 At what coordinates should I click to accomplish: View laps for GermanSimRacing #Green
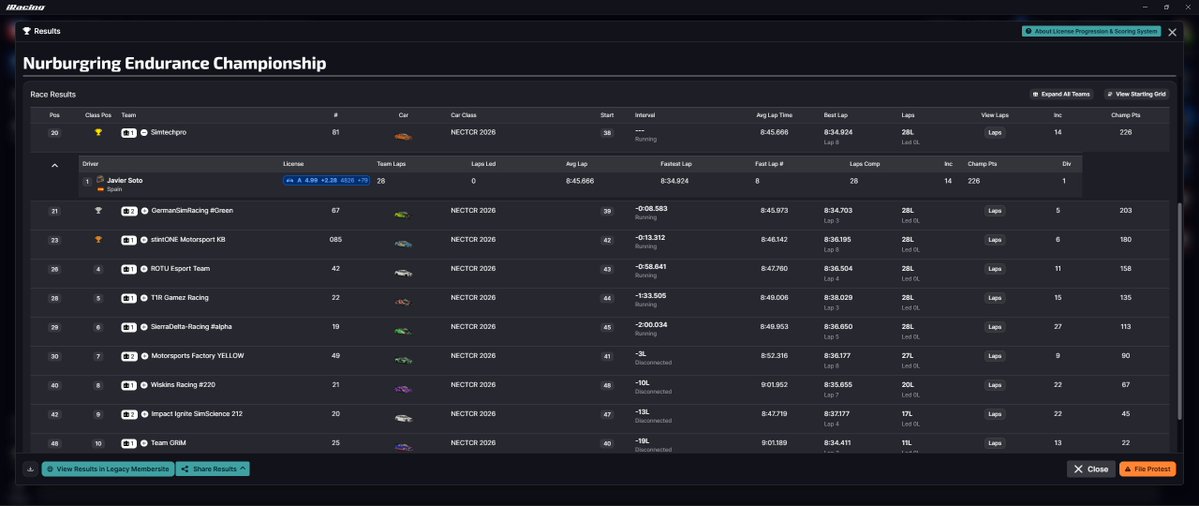pos(994,211)
